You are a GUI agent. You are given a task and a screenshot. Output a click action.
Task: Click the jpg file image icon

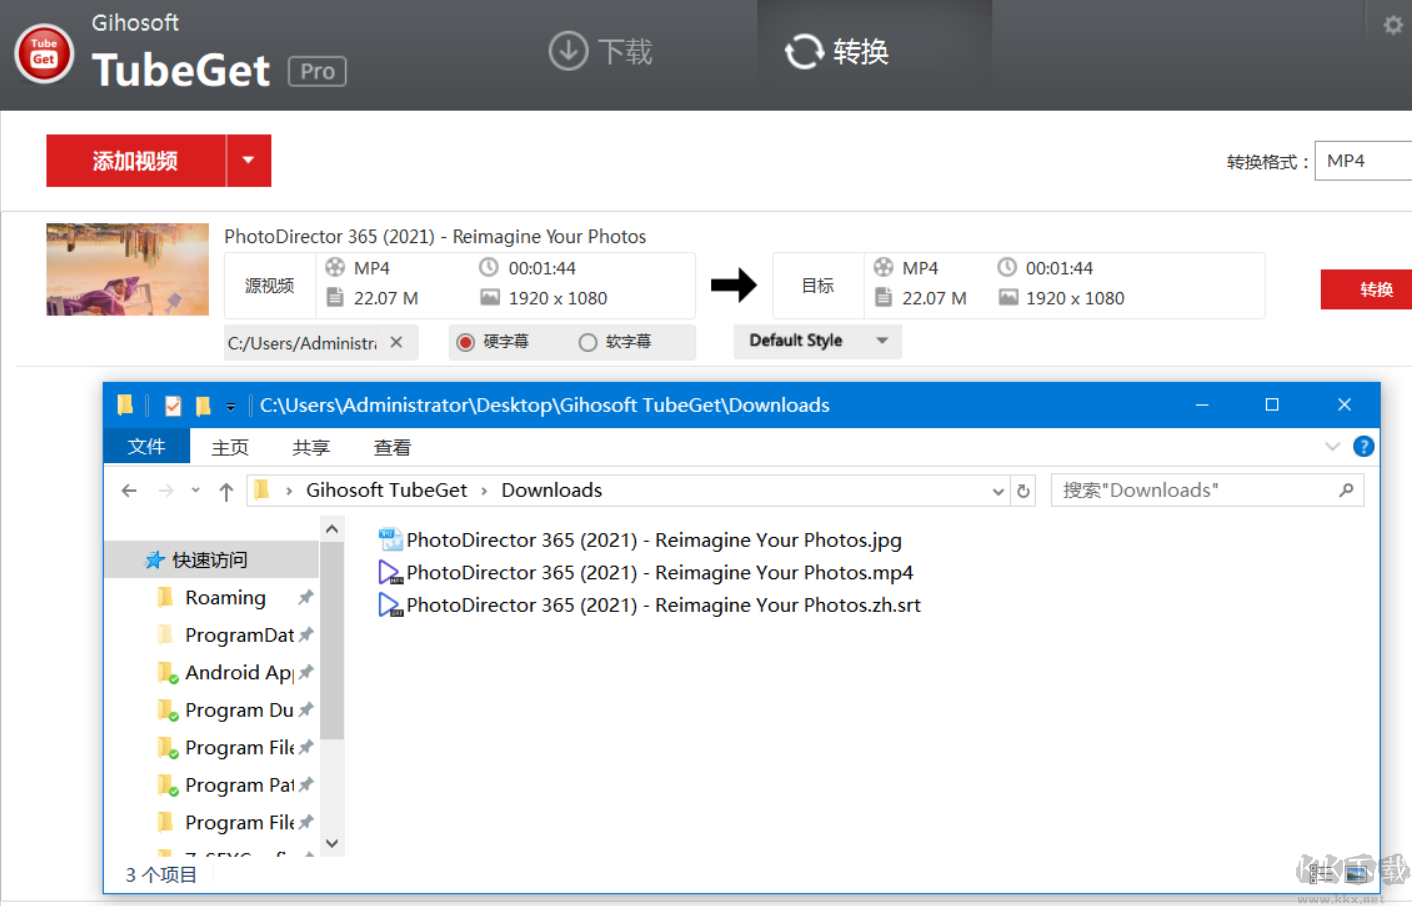point(390,540)
